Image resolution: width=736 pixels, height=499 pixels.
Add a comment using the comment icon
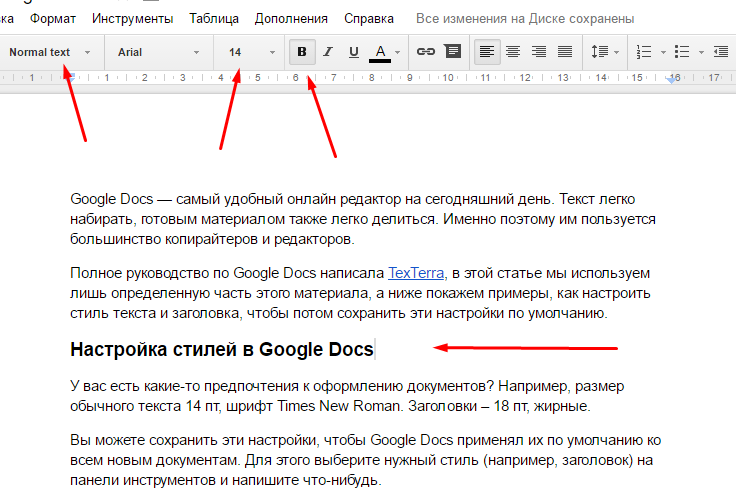point(452,51)
